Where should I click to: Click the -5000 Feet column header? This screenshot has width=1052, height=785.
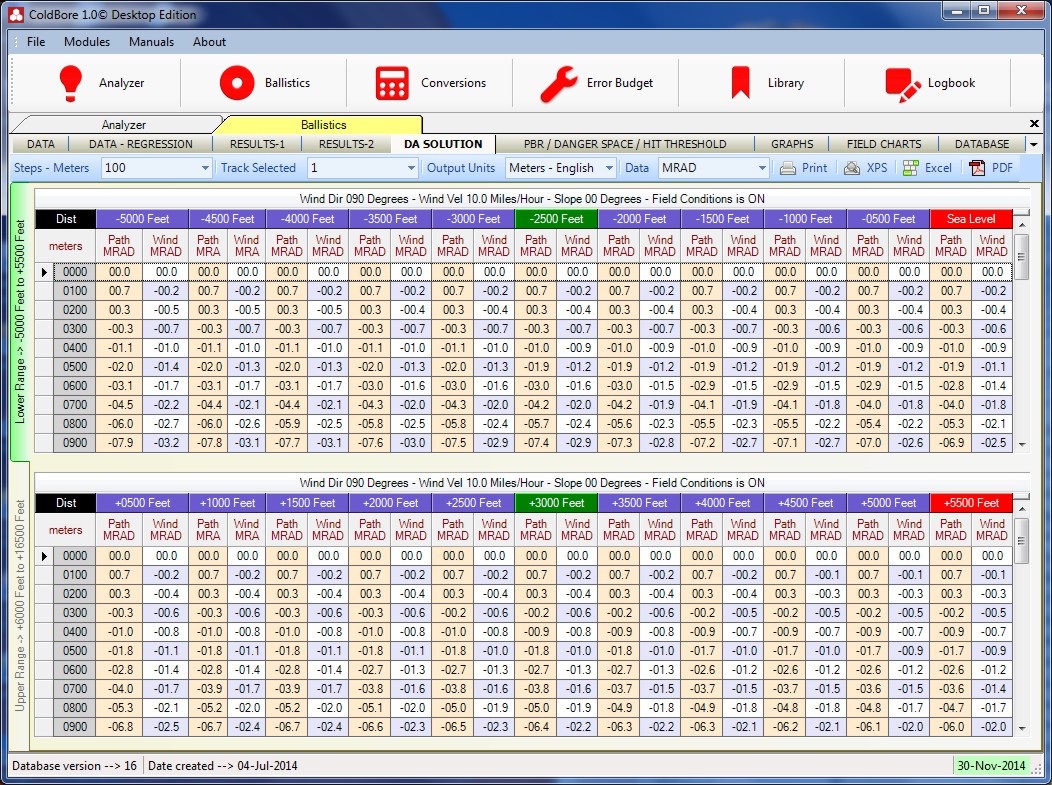click(x=142, y=219)
